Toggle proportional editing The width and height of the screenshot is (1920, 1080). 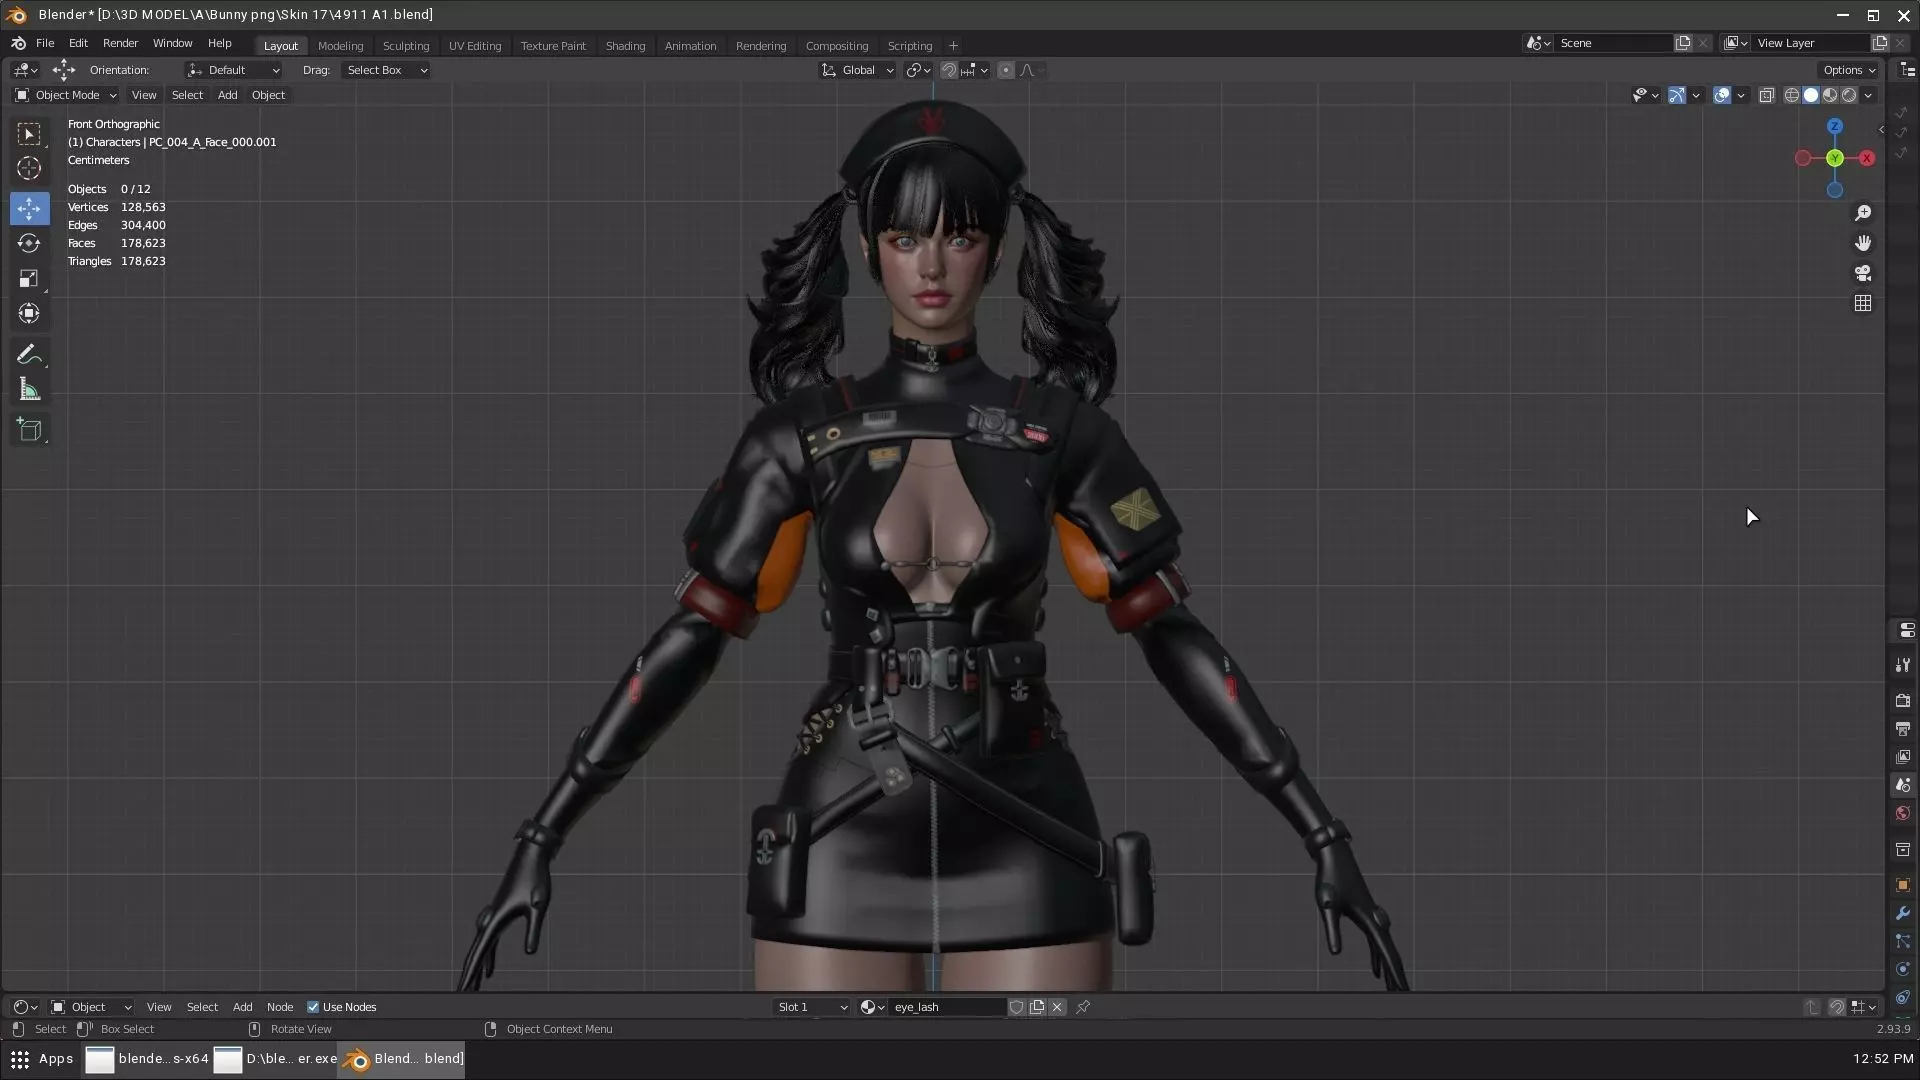coord(1006,70)
